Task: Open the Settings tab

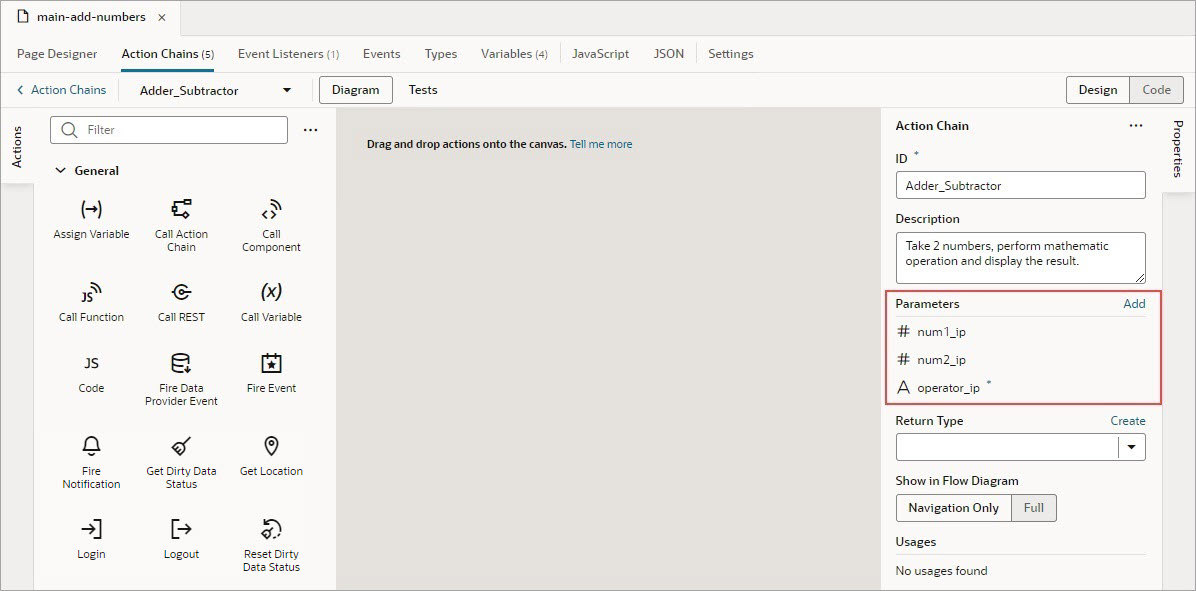Action: (x=731, y=54)
